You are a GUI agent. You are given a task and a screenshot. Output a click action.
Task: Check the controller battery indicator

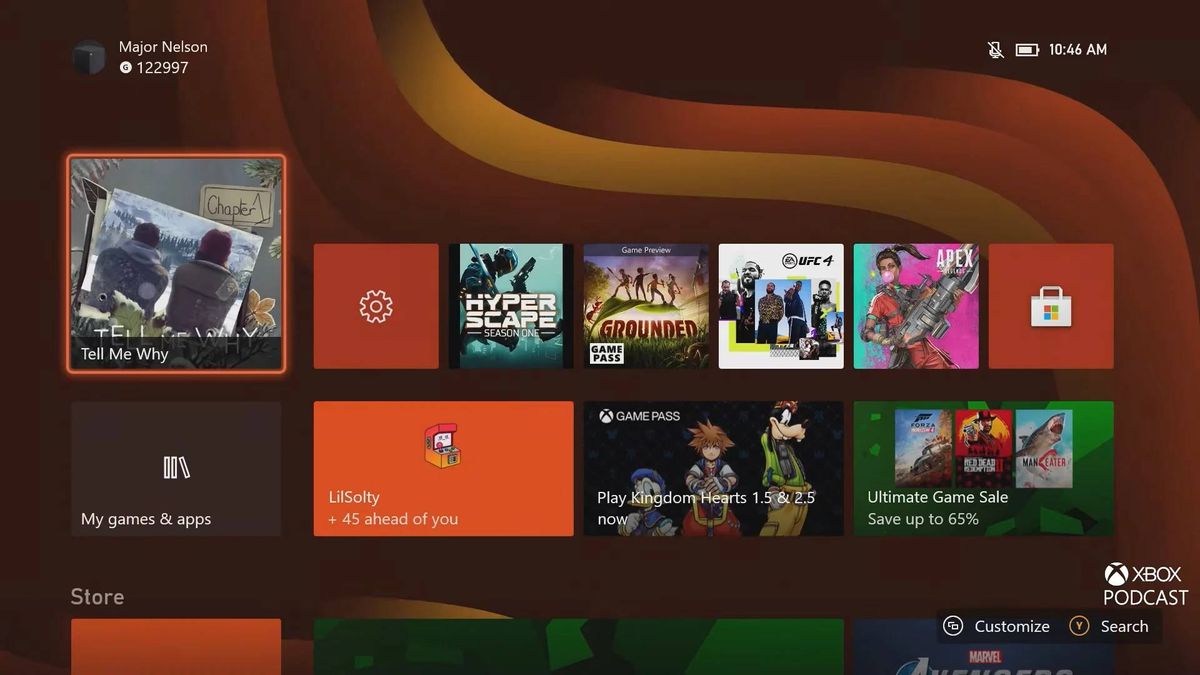click(x=1027, y=49)
